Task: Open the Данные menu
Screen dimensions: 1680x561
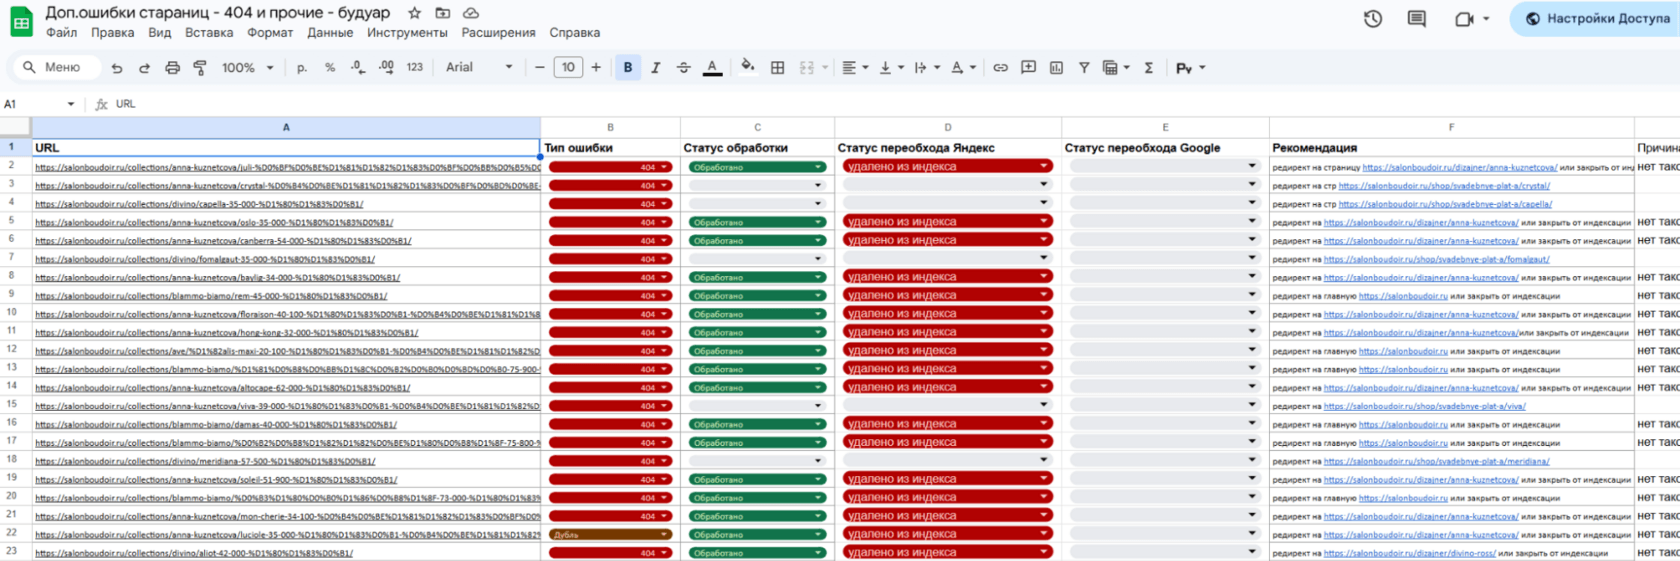Action: point(330,33)
